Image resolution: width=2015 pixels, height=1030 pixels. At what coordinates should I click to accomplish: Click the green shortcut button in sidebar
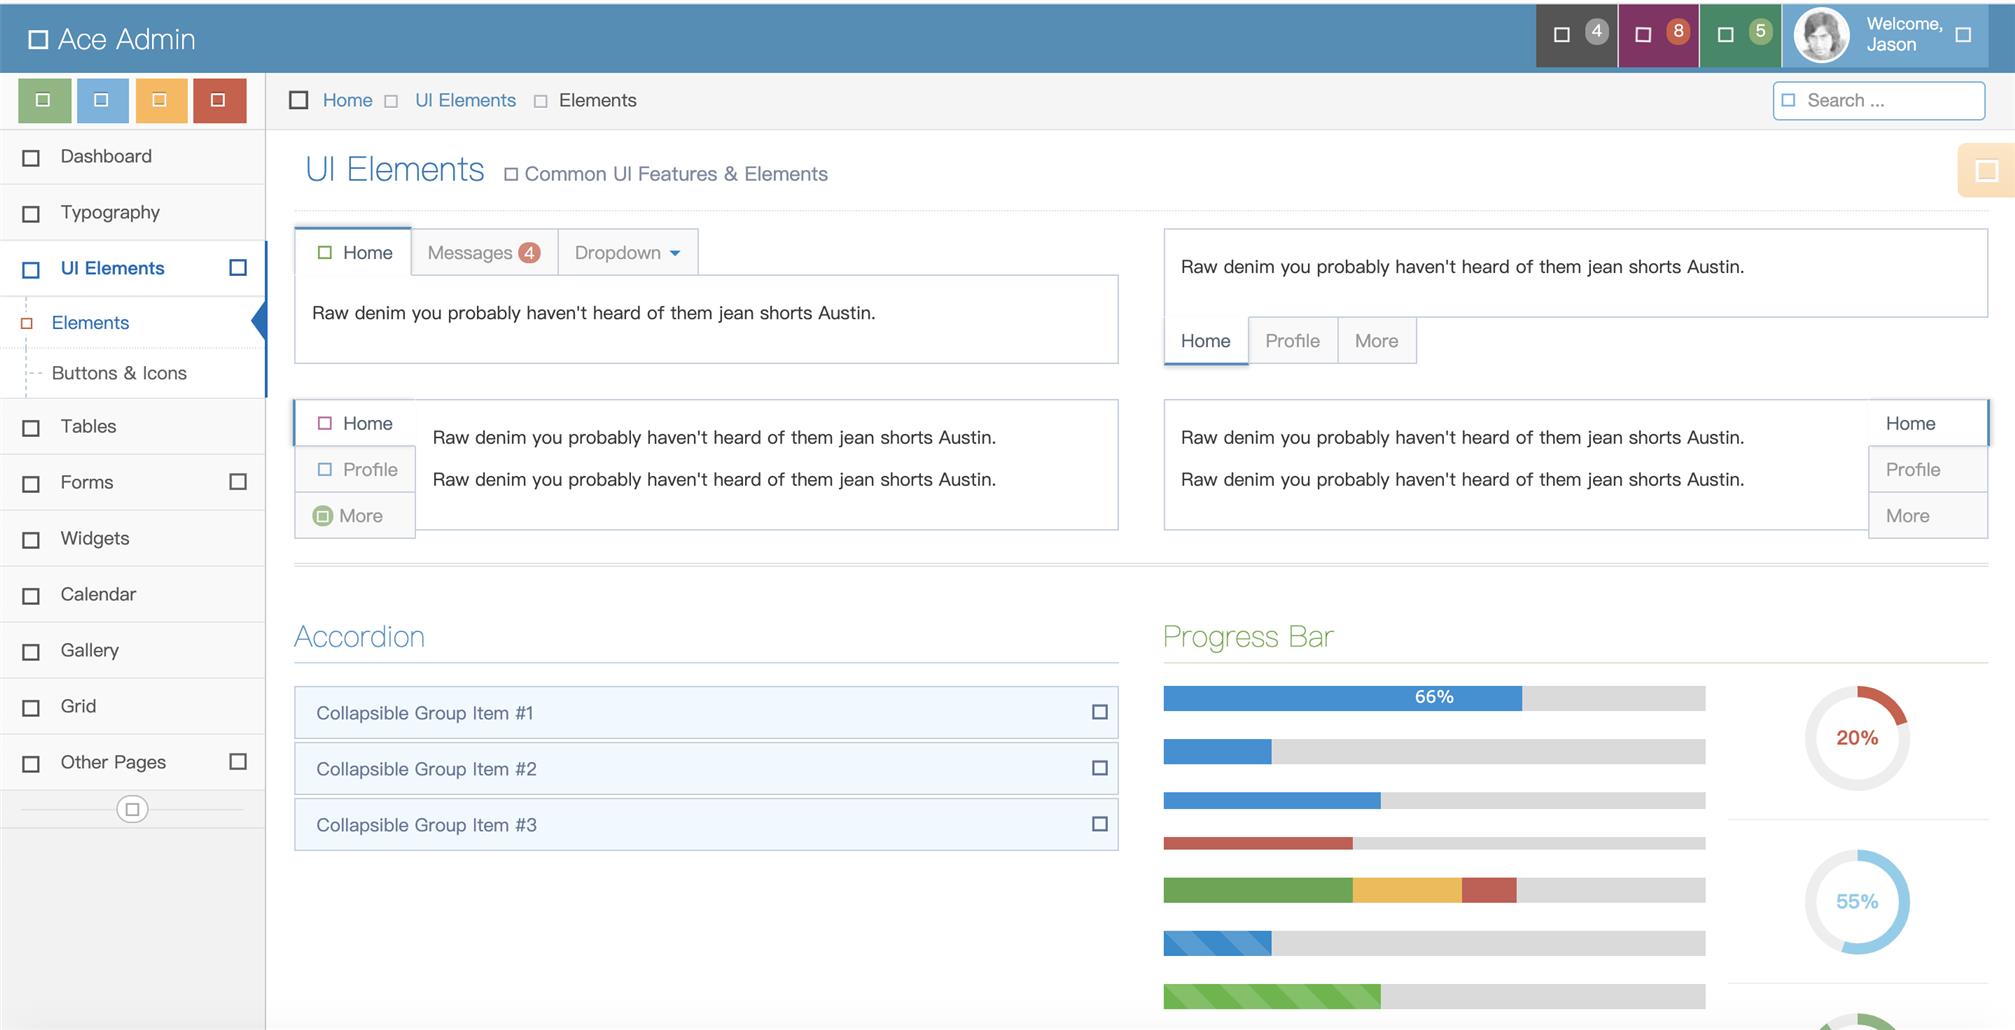click(45, 101)
